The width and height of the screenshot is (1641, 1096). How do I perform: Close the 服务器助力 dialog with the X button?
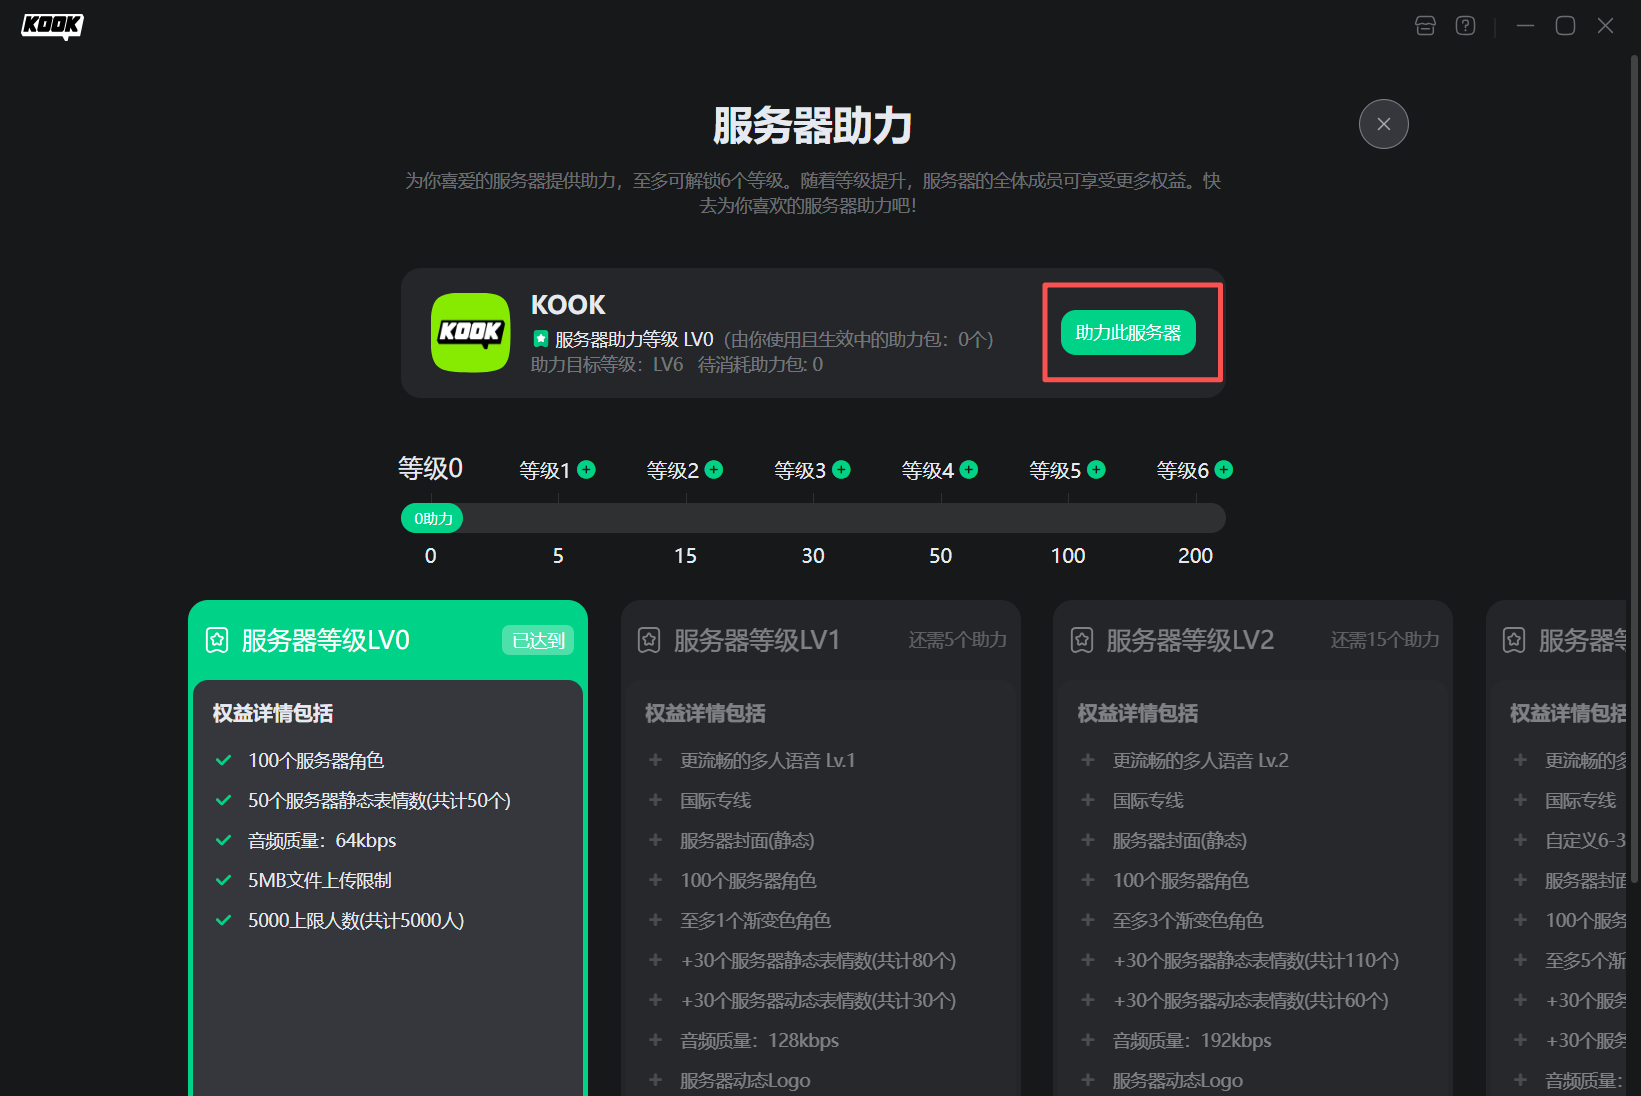pos(1384,124)
